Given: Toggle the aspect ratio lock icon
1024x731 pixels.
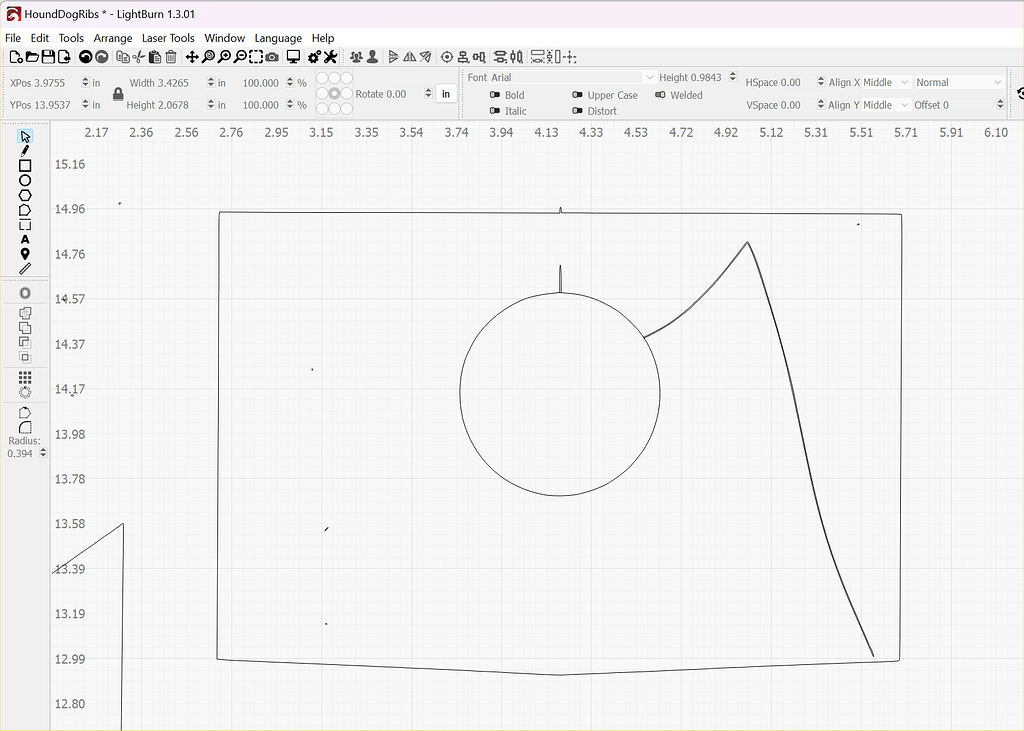Looking at the screenshot, I should coord(118,94).
